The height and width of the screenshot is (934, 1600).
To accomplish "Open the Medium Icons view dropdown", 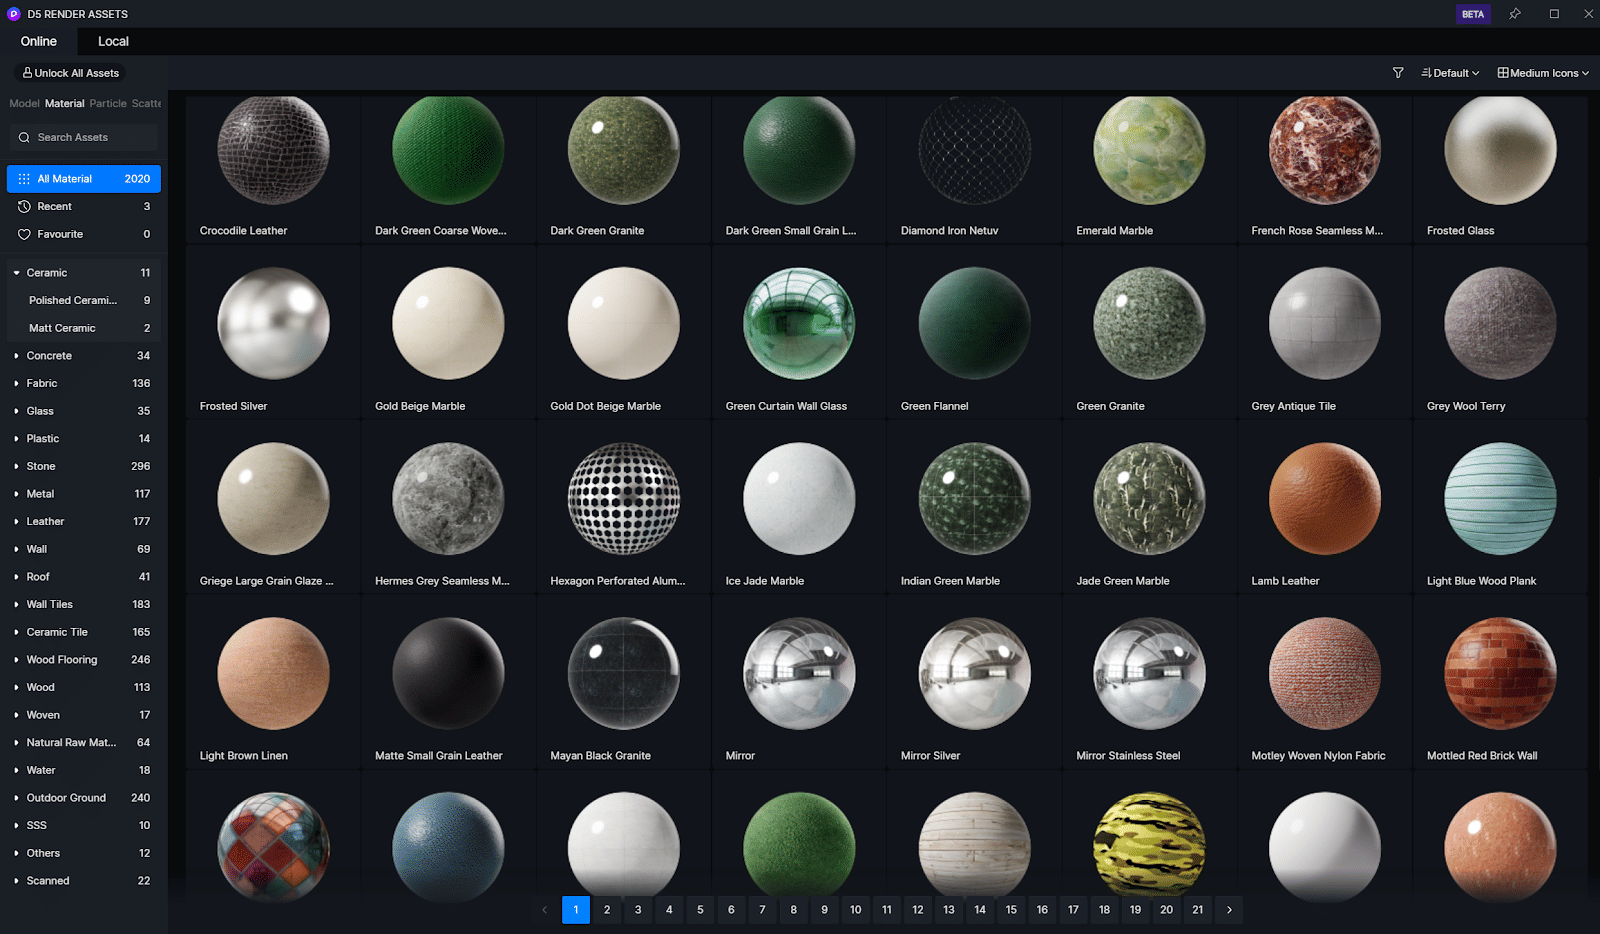I will [x=1542, y=73].
